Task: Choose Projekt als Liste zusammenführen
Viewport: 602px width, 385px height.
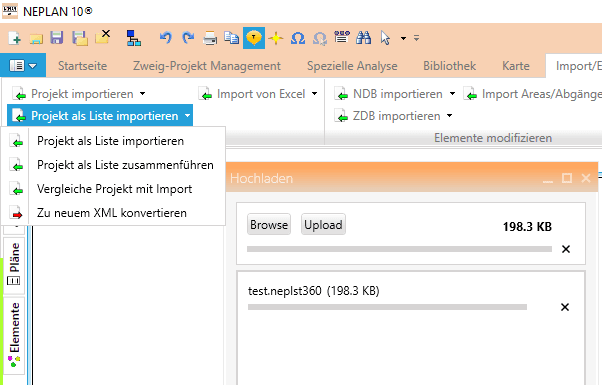Action: [113, 165]
